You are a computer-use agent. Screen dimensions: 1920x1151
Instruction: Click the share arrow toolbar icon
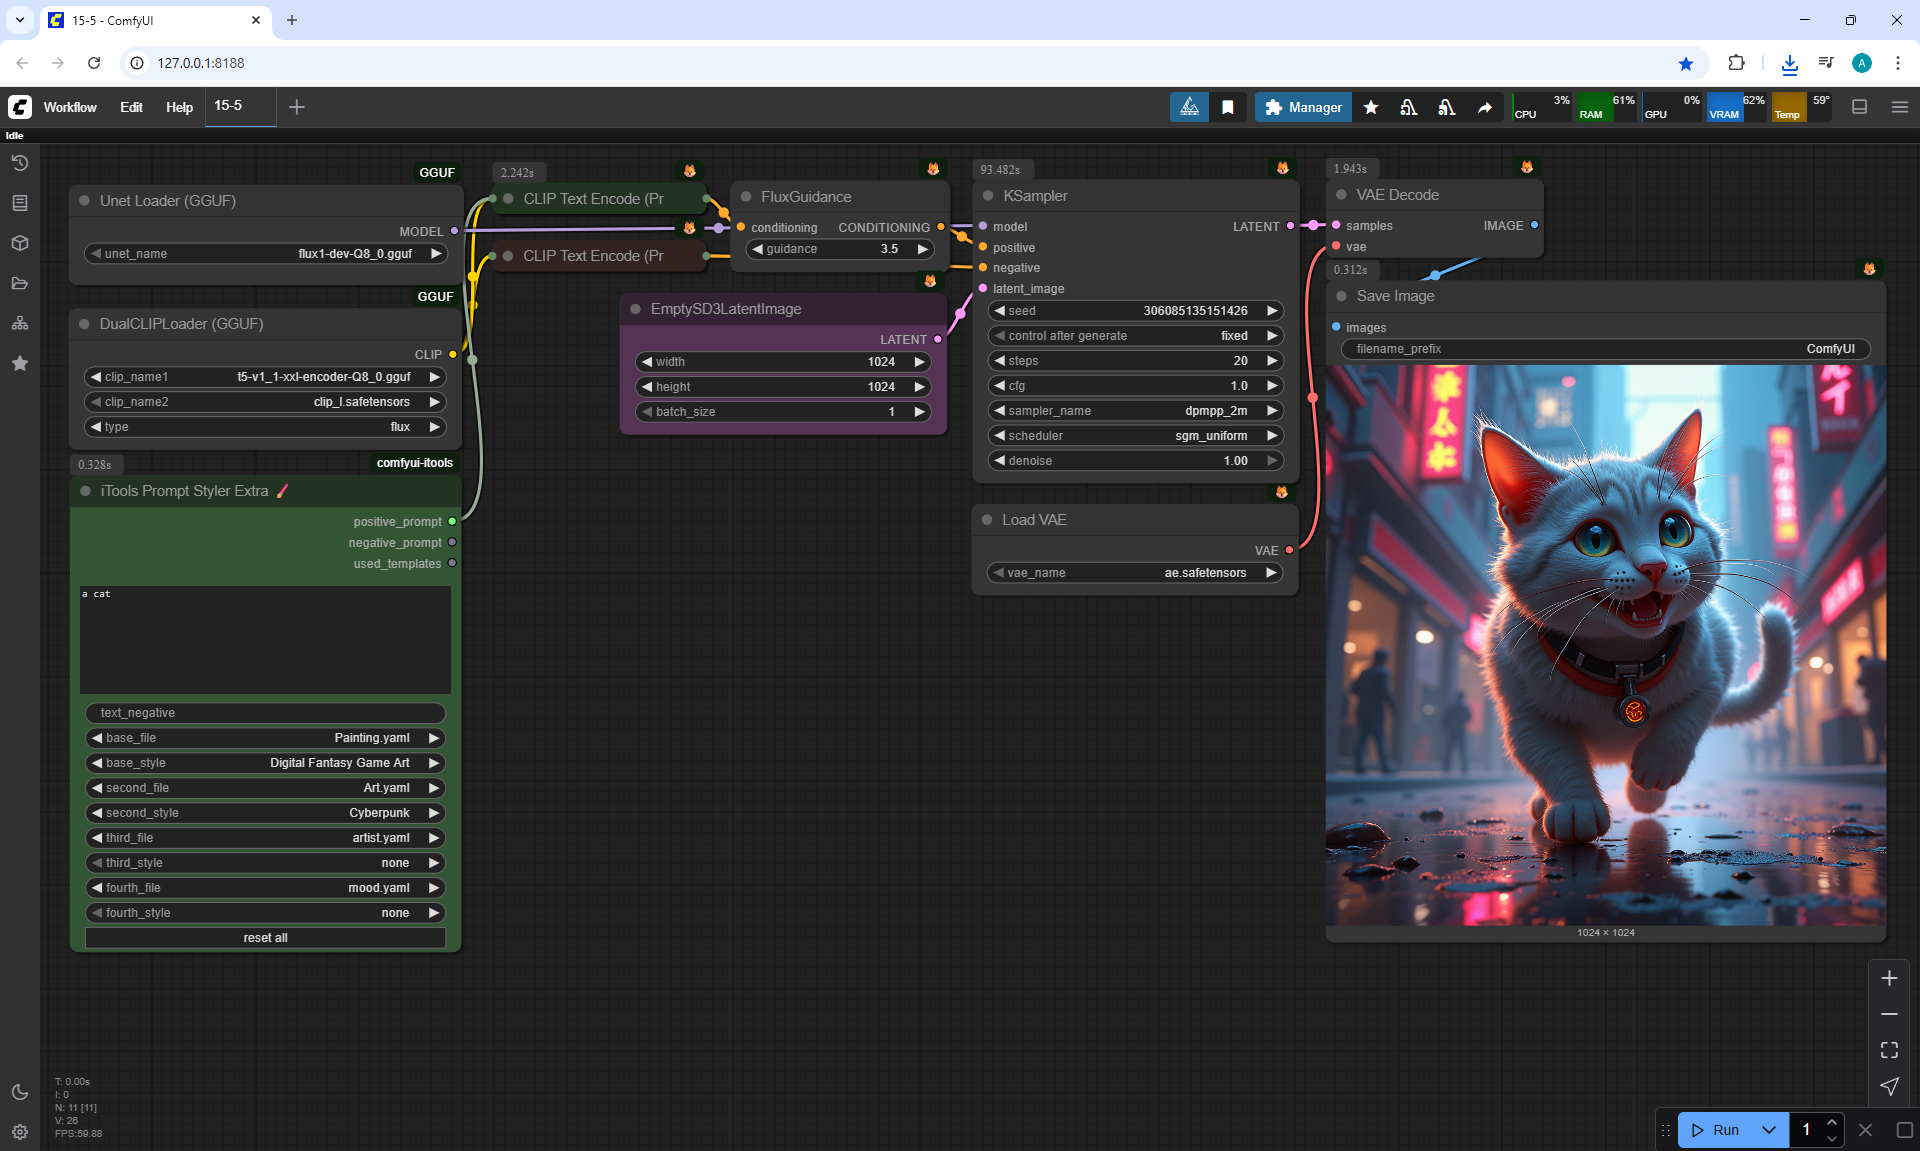pos(1485,107)
